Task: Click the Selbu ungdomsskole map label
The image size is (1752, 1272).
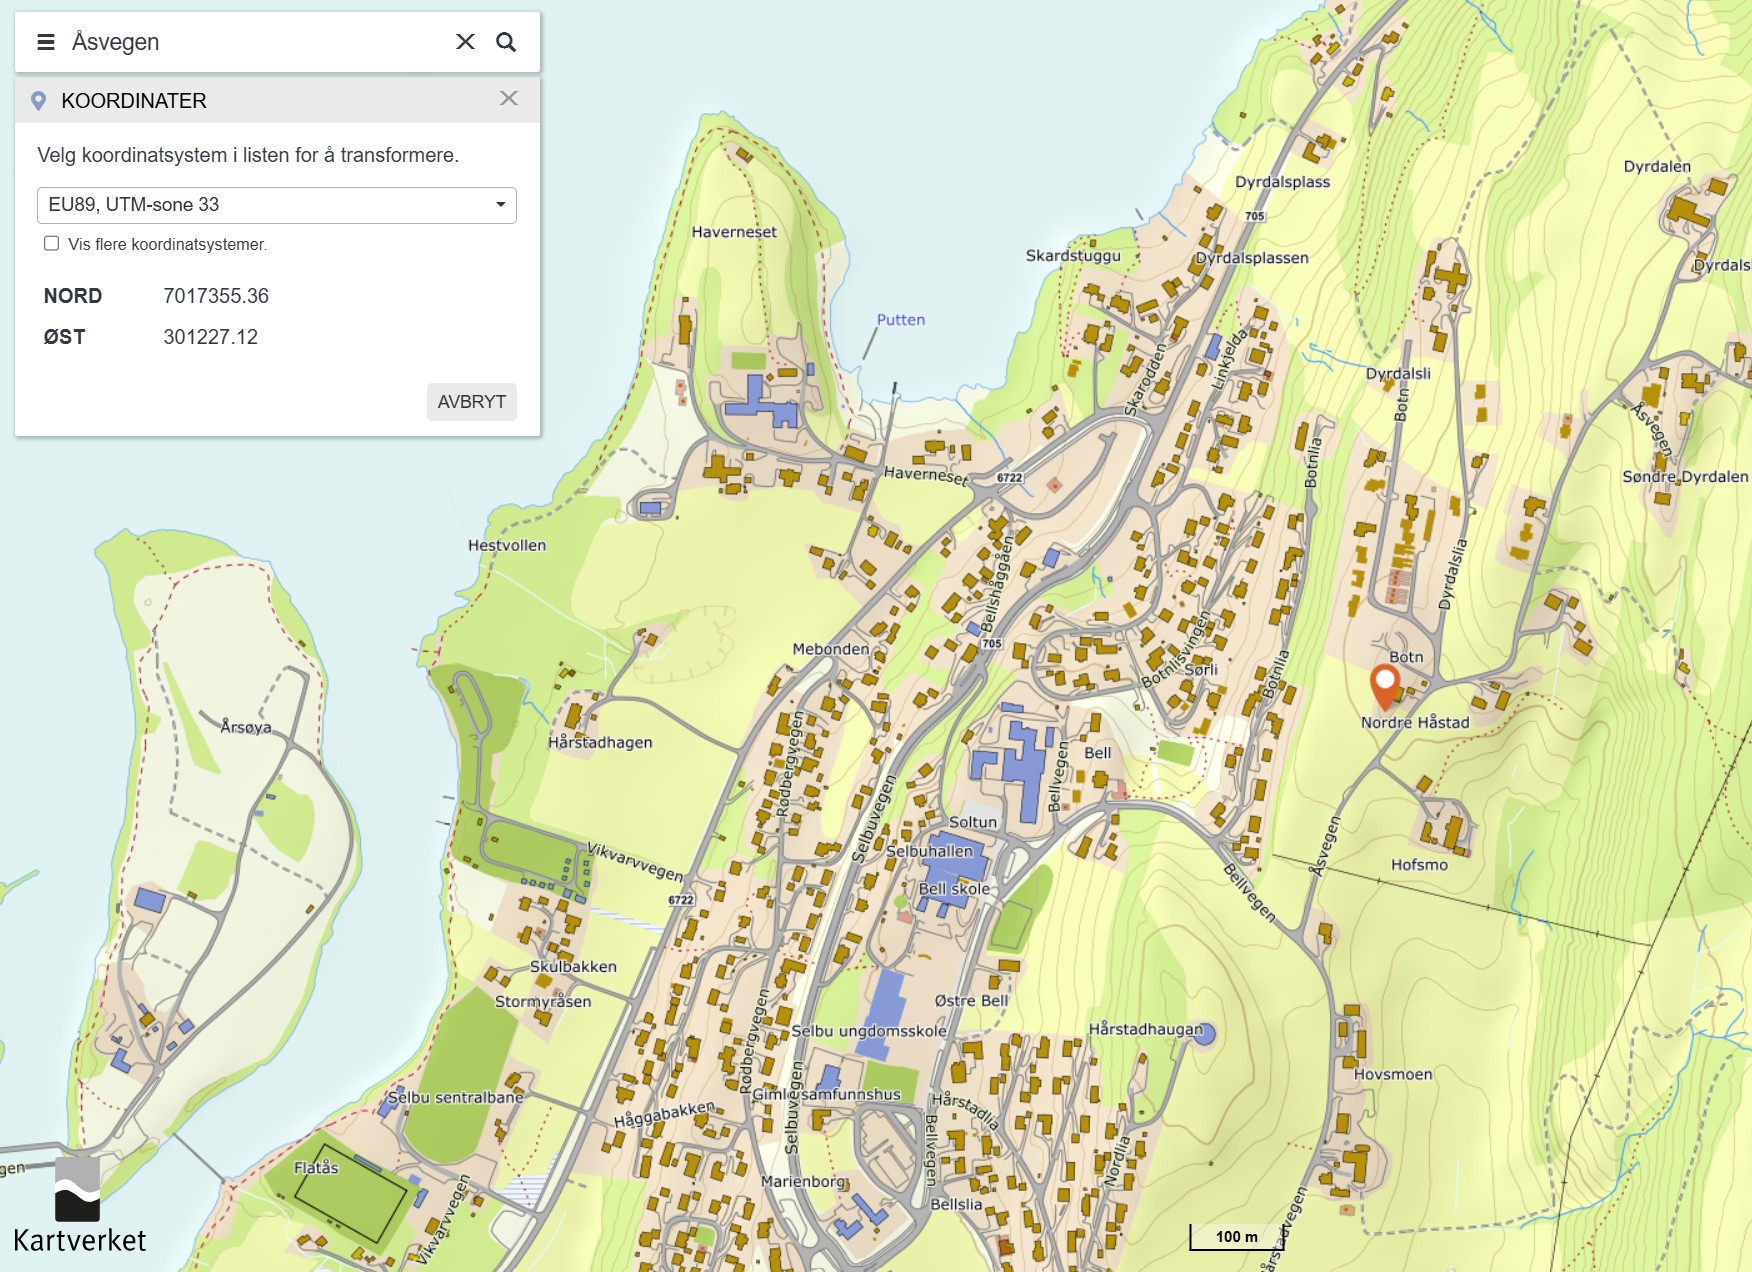Action: [x=868, y=1031]
